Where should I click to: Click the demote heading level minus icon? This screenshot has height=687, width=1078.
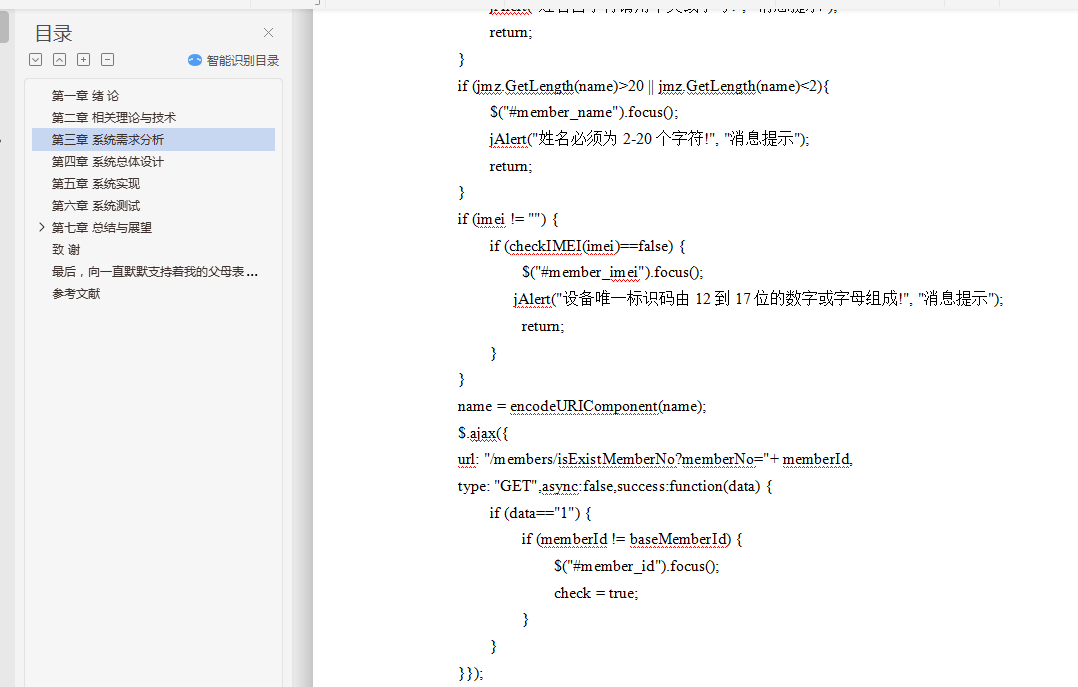pos(107,60)
